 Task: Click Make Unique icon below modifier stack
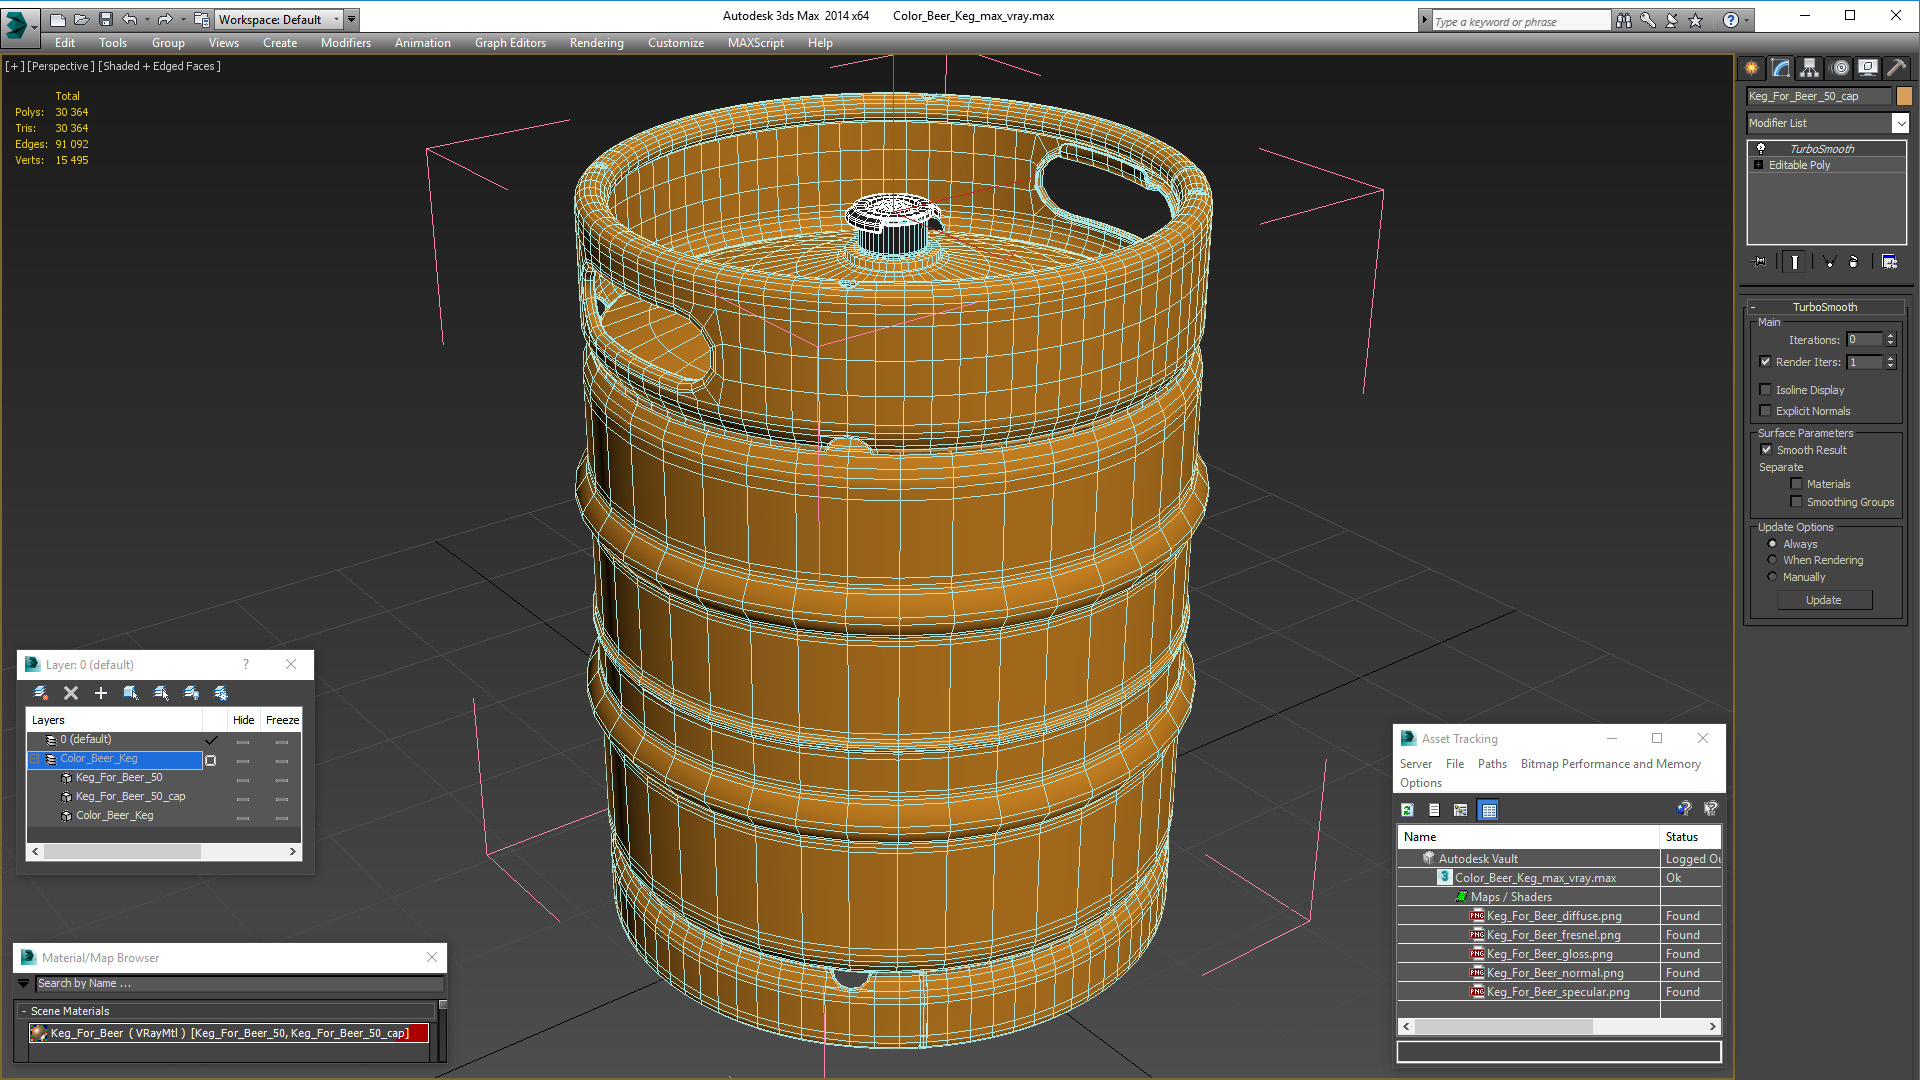point(1829,262)
